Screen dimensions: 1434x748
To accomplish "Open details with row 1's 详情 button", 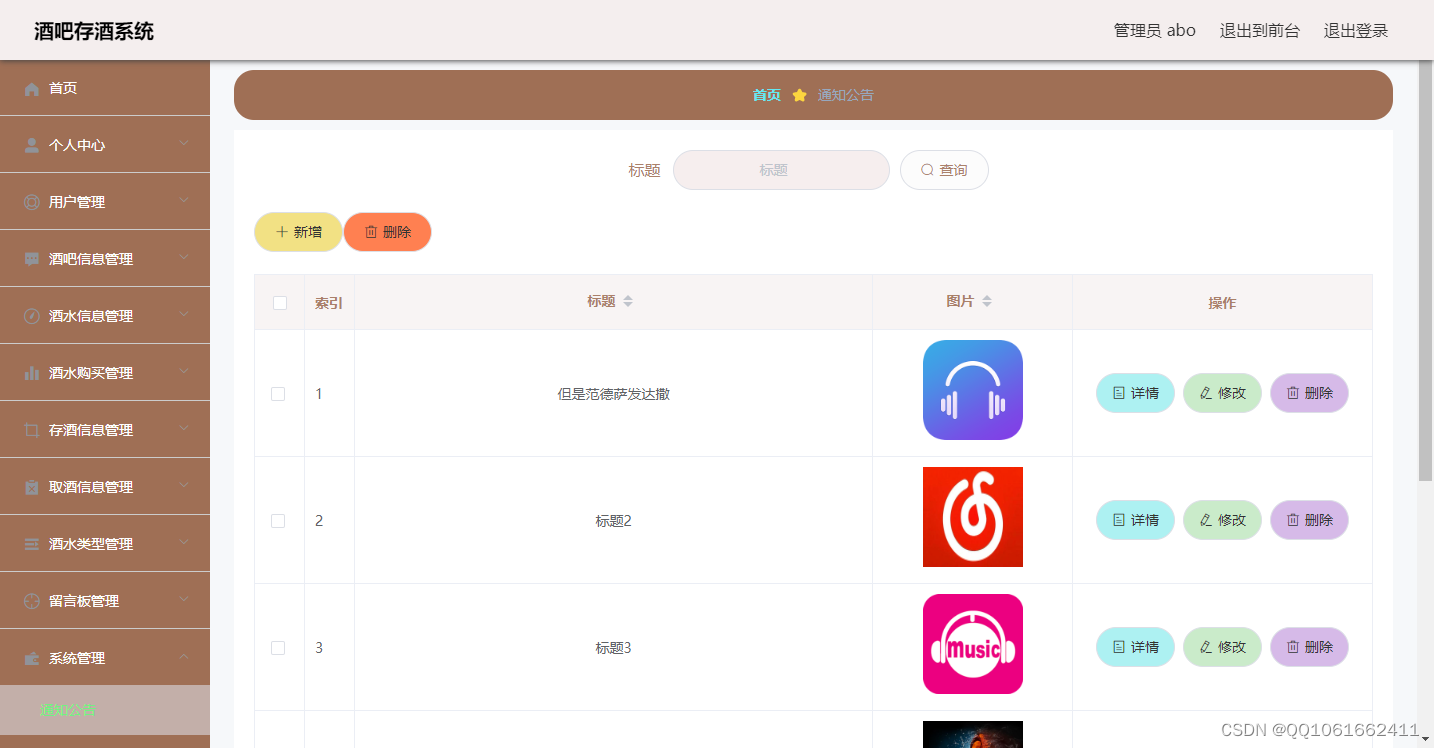I will tap(1134, 393).
